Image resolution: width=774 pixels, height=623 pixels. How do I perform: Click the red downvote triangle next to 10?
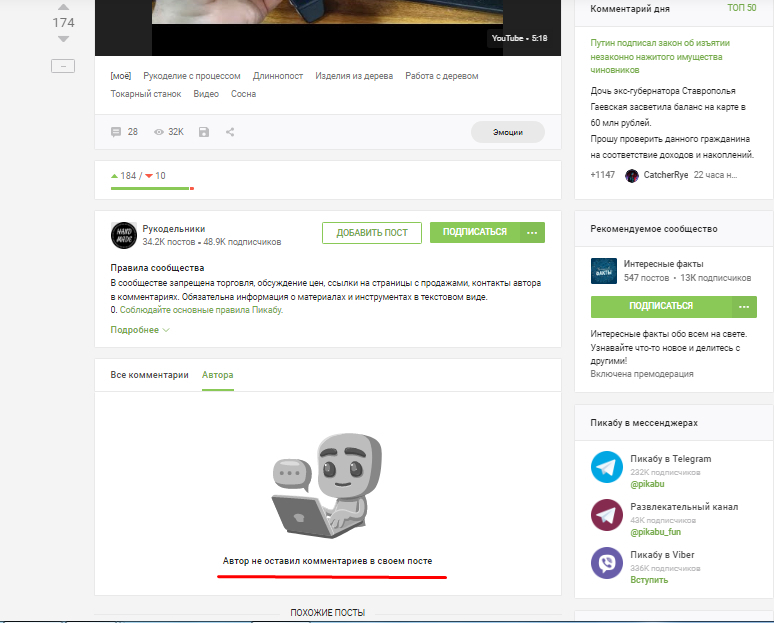coord(149,176)
